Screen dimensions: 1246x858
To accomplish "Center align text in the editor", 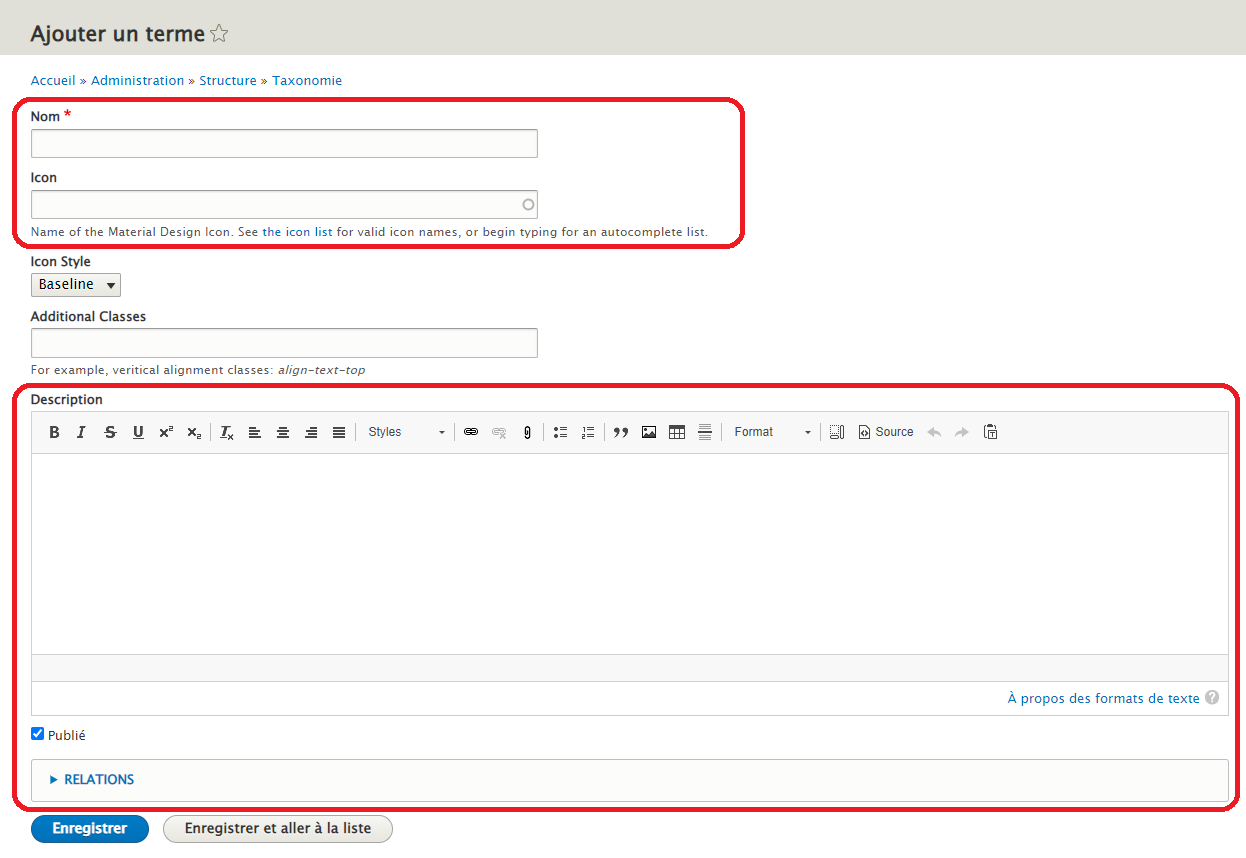I will coord(283,432).
